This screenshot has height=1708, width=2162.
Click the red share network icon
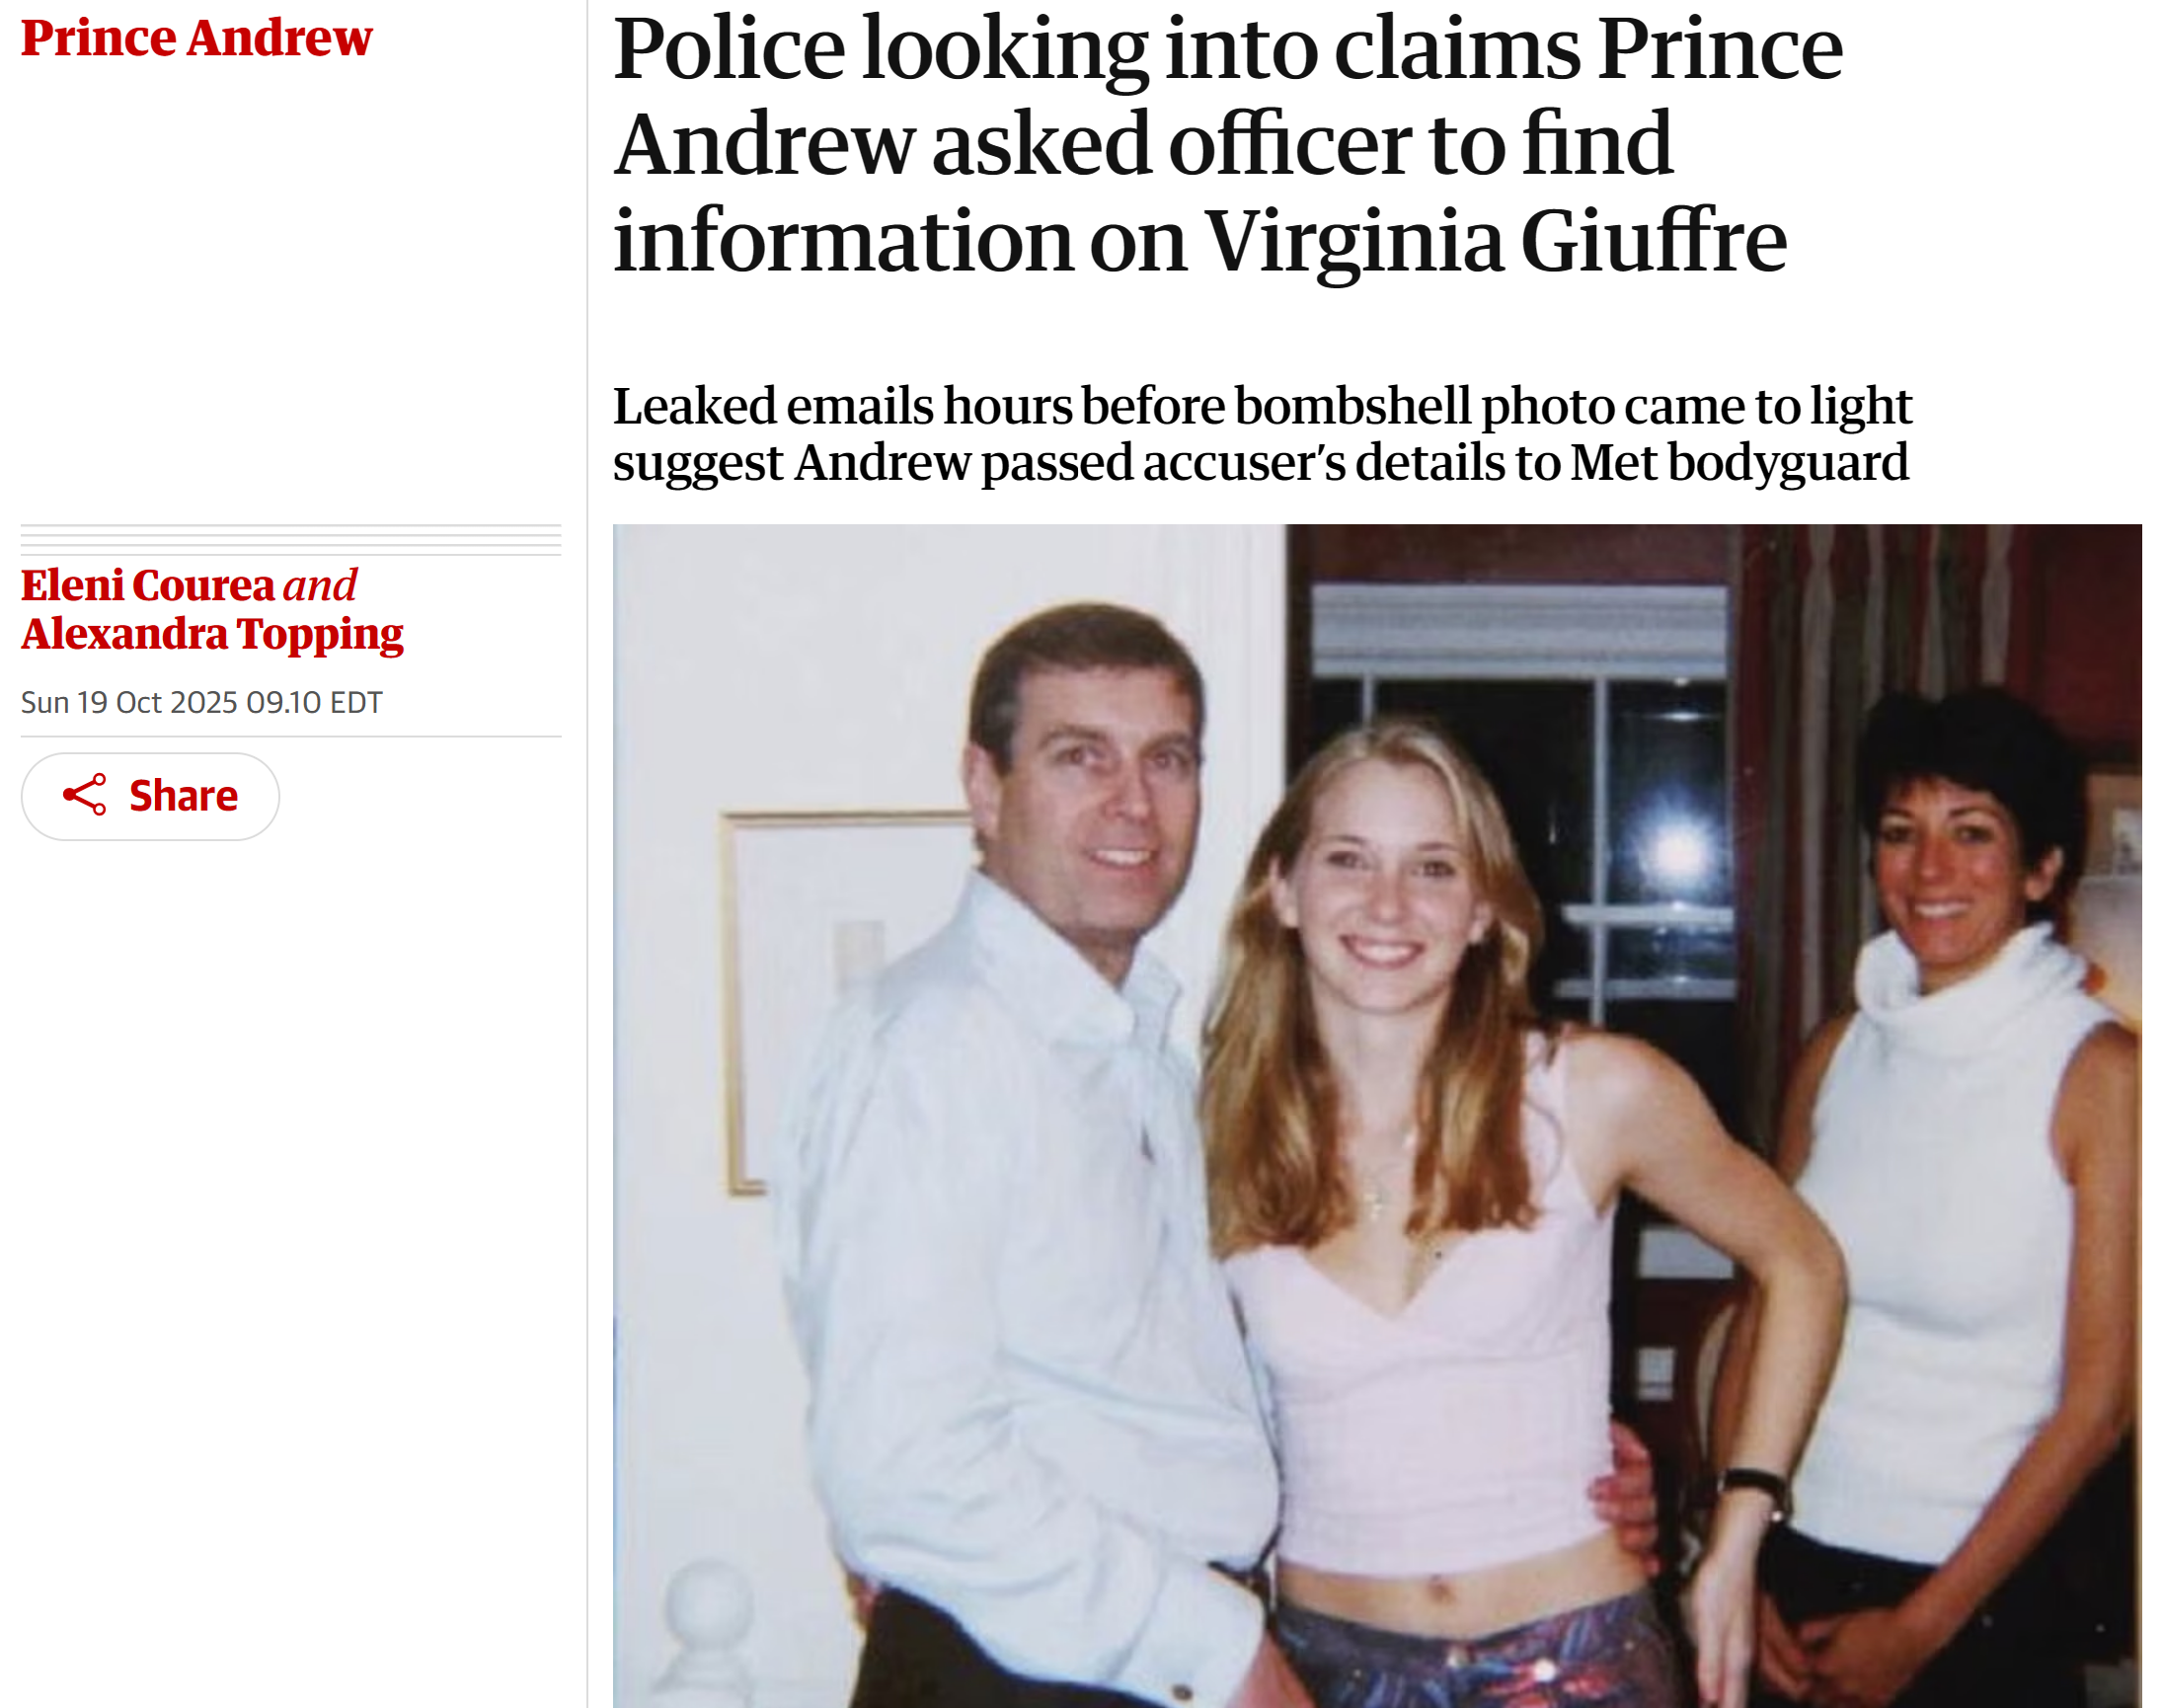click(84, 795)
